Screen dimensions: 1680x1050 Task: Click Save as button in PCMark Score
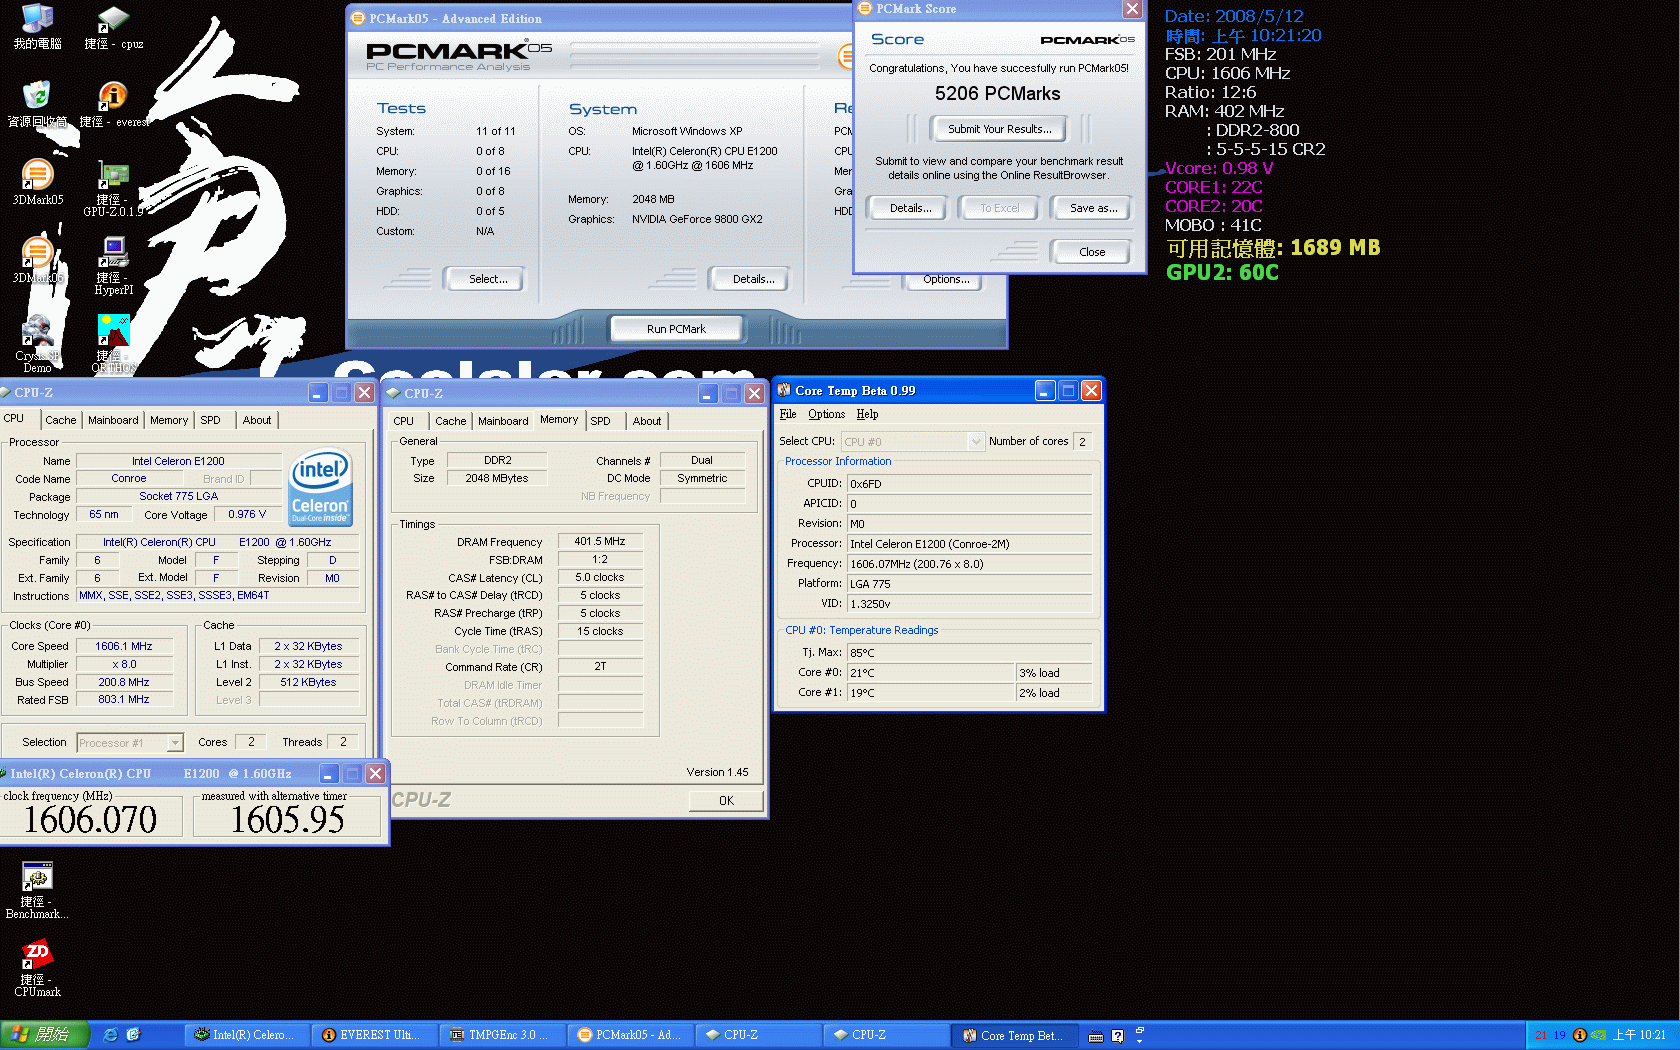click(x=1093, y=208)
